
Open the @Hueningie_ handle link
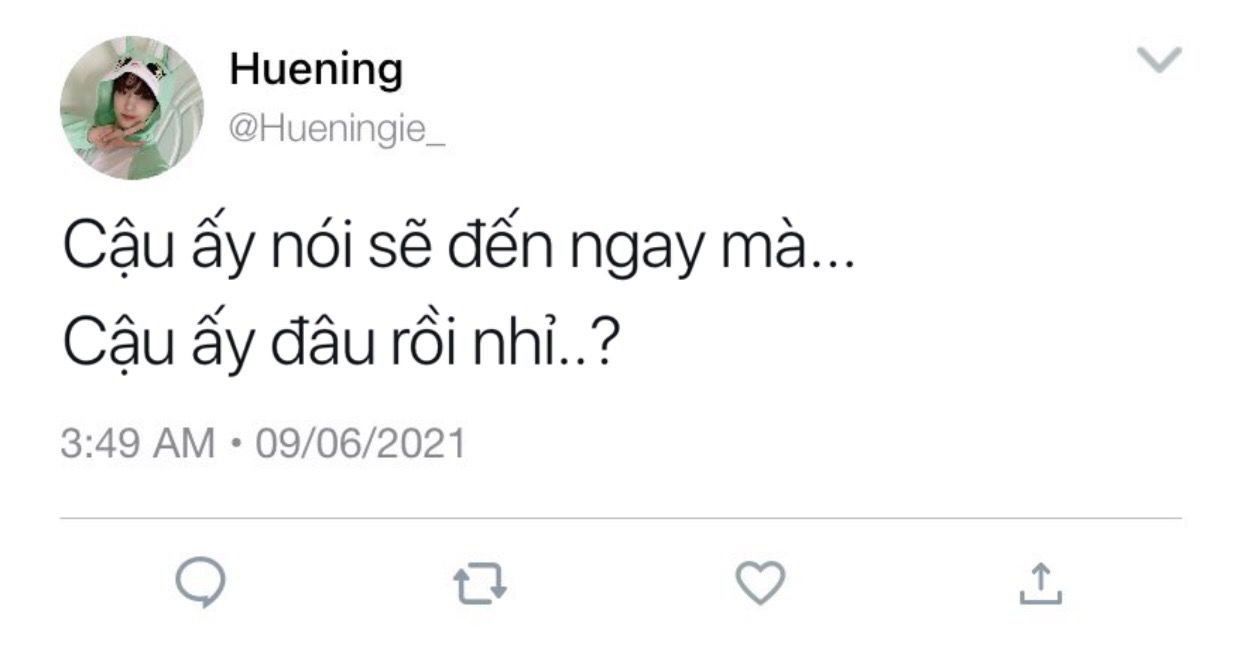pos(338,129)
